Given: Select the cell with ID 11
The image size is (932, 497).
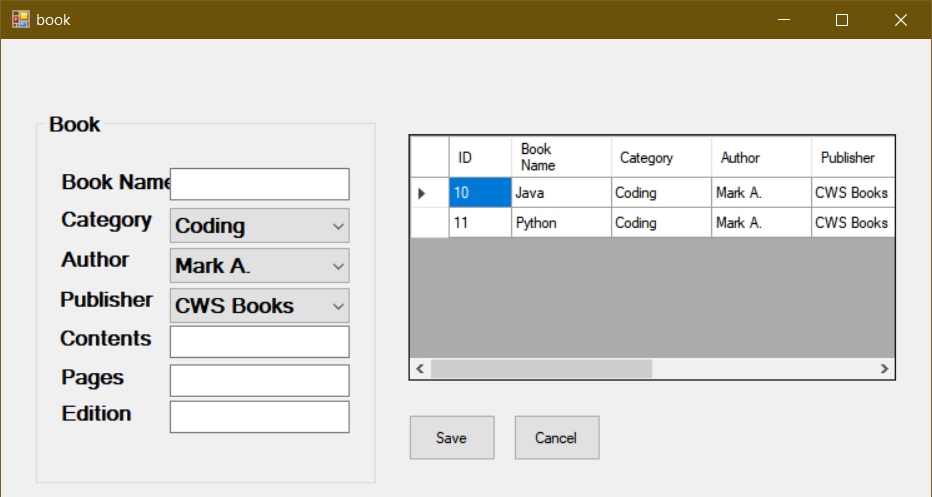Looking at the screenshot, I should click(x=480, y=223).
